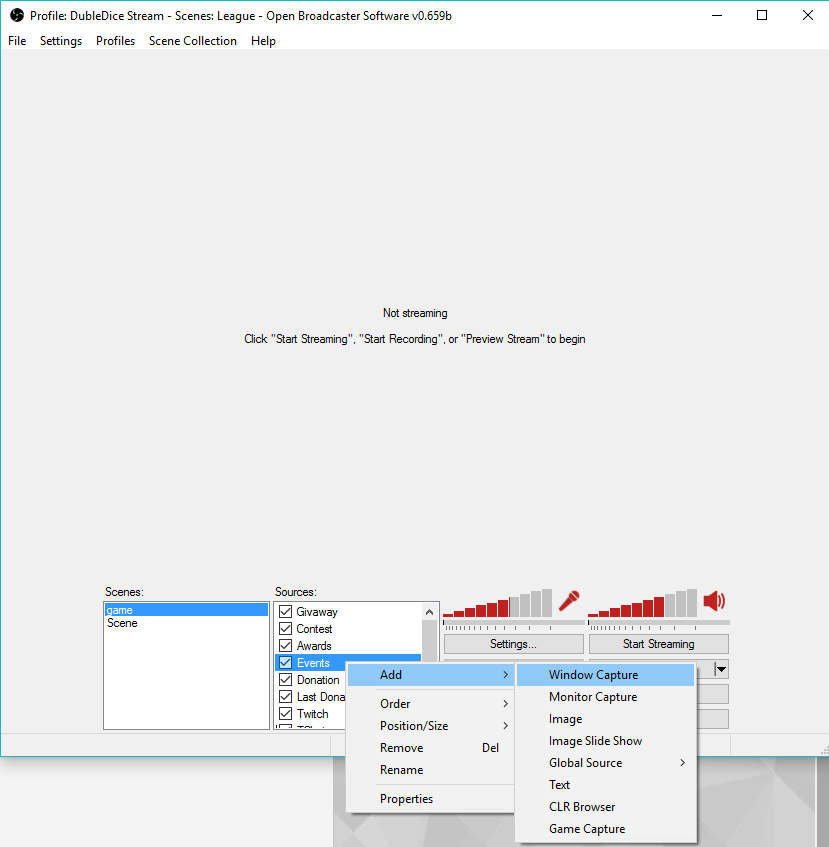Uncheck the Last Dona source checkbox
829x847 pixels.
[x=285, y=697]
